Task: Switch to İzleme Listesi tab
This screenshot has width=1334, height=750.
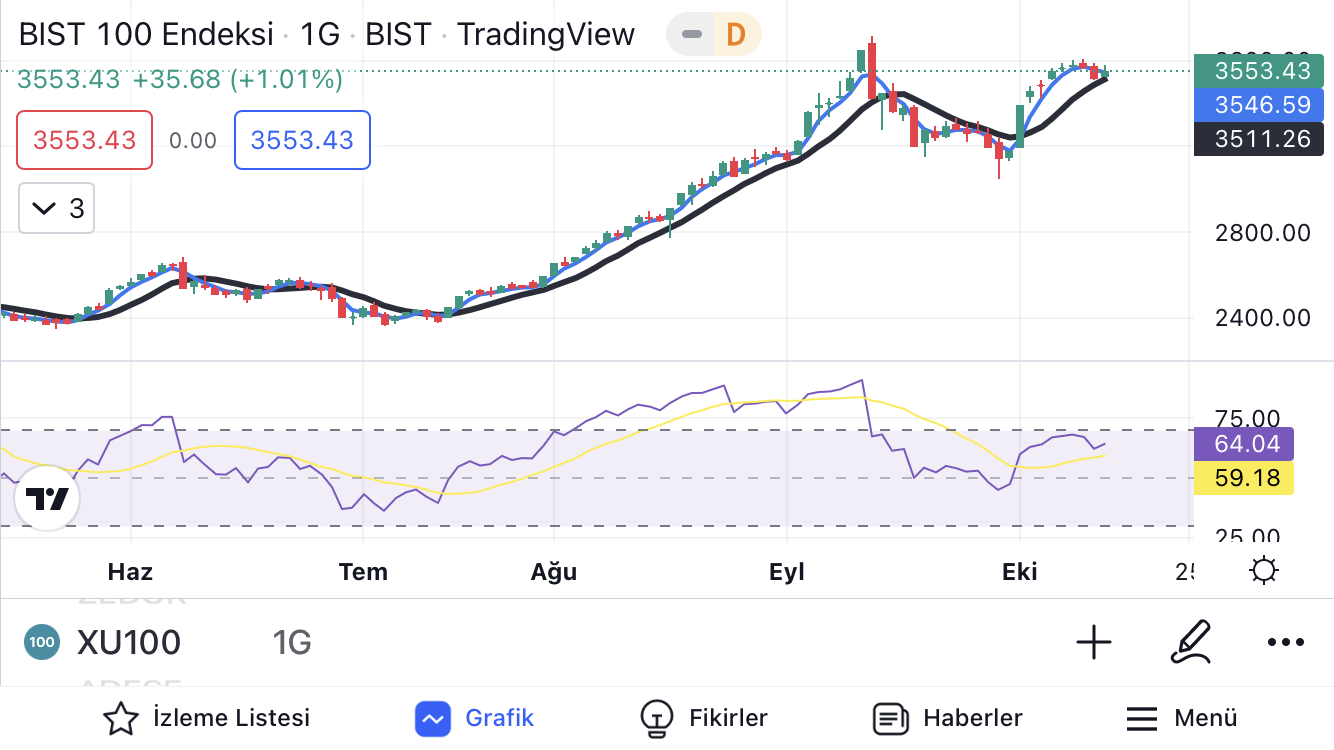Action: click(x=207, y=718)
